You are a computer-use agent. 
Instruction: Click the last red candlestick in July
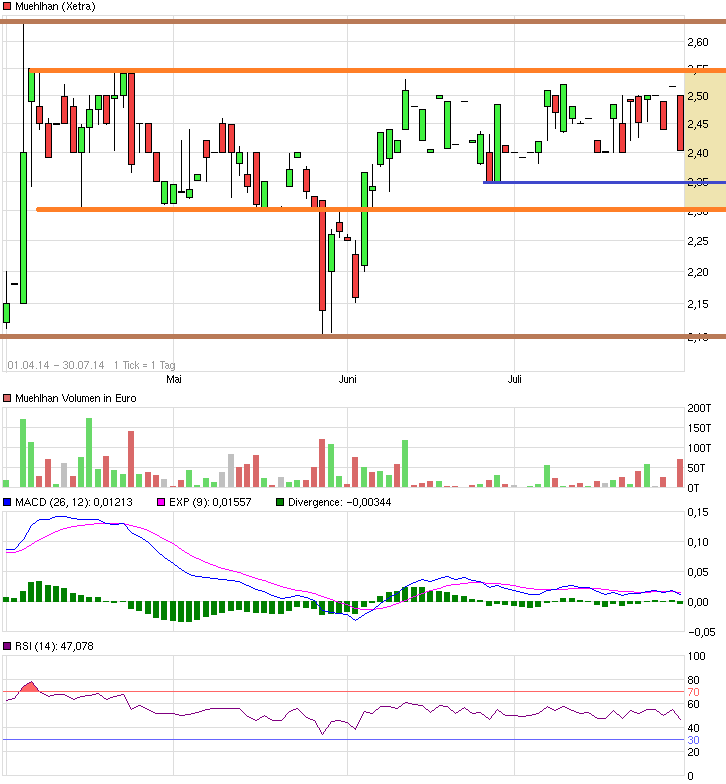click(x=680, y=123)
